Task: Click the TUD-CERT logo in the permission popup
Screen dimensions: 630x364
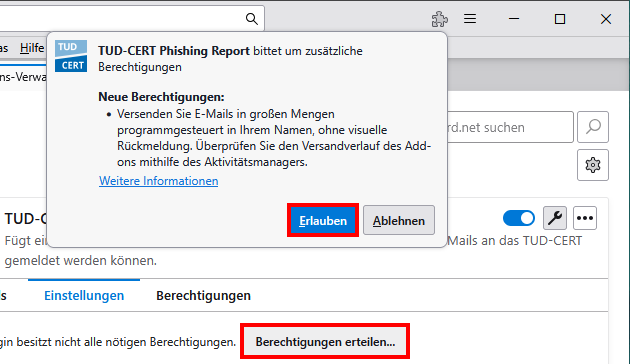Action: click(x=71, y=56)
